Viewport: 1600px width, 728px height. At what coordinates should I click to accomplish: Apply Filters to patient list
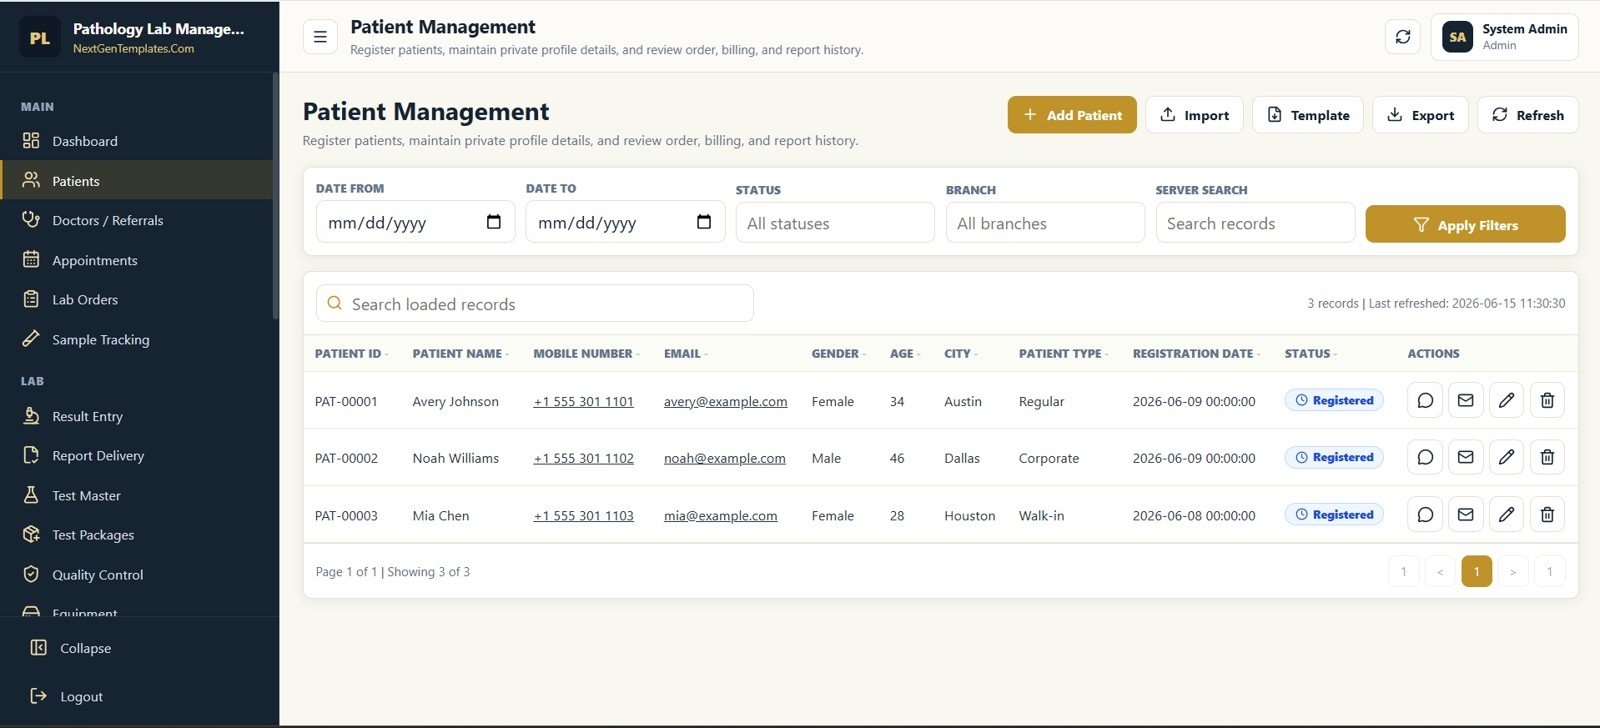pos(1465,224)
